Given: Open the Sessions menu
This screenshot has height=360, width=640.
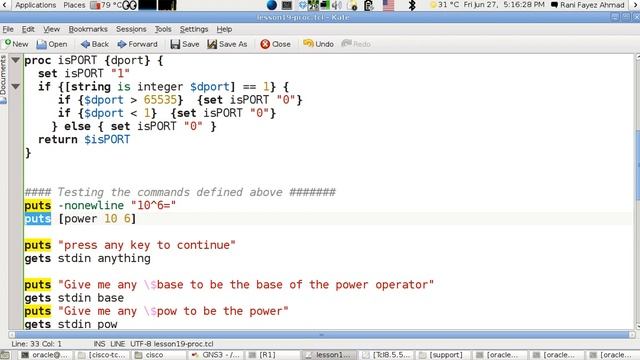Looking at the screenshot, I should point(131,29).
